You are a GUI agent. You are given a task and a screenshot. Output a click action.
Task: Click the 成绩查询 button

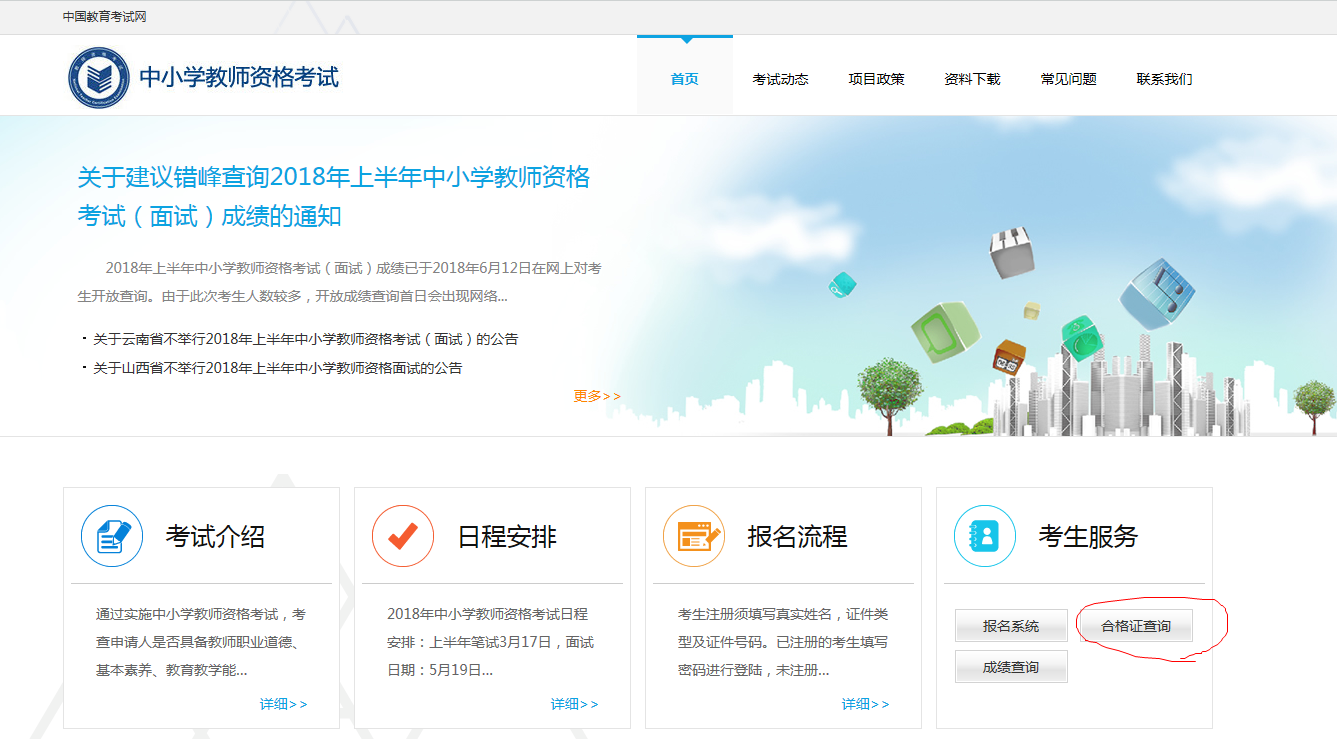pos(1011,667)
